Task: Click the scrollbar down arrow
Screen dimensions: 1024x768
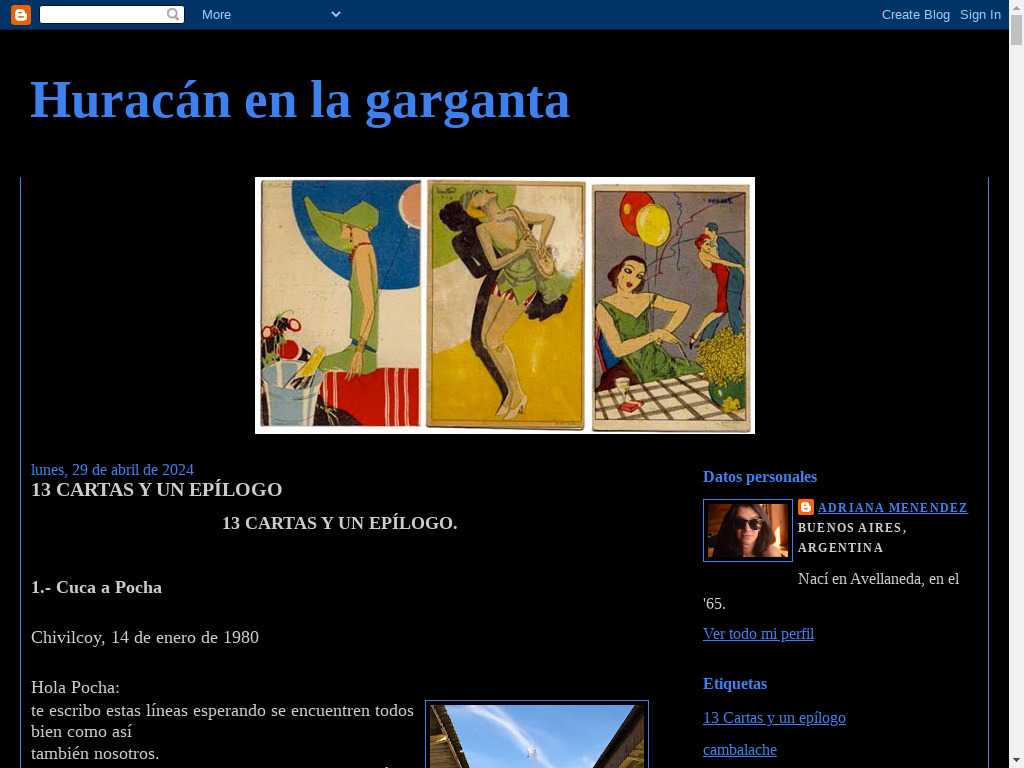Action: coord(1016,761)
